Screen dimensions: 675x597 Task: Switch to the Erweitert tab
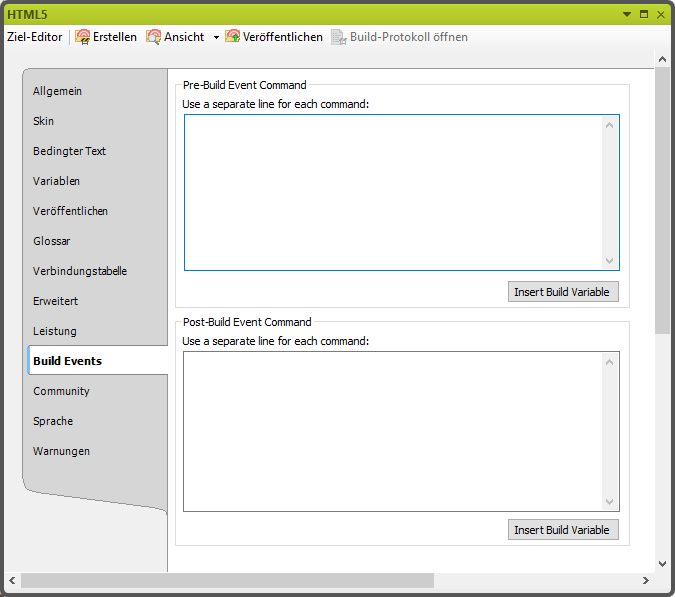(56, 301)
